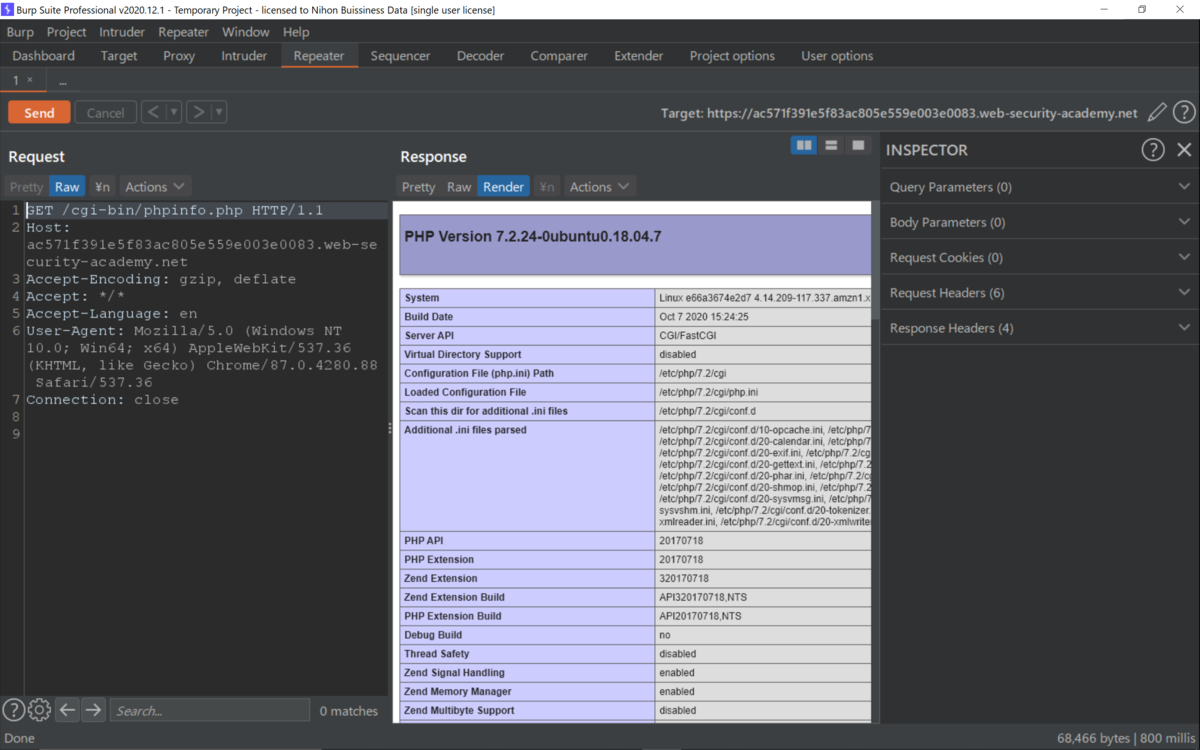This screenshot has height=750, width=1200.
Task: Switch to the Extender tab
Action: (x=639, y=56)
